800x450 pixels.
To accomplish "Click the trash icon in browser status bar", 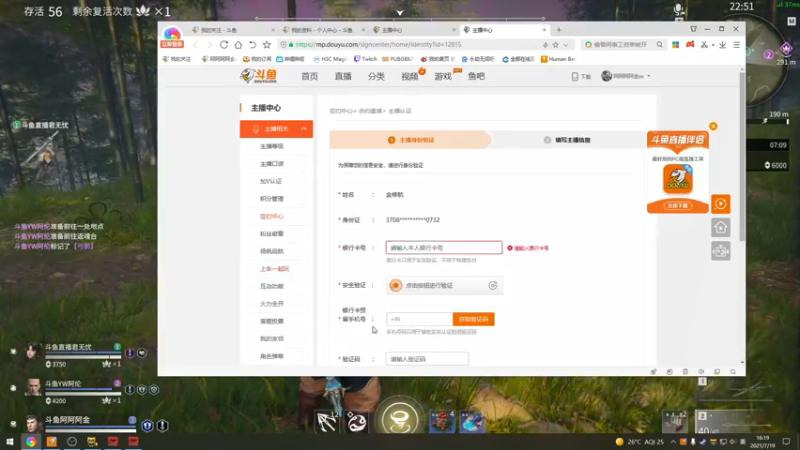I will 685,371.
